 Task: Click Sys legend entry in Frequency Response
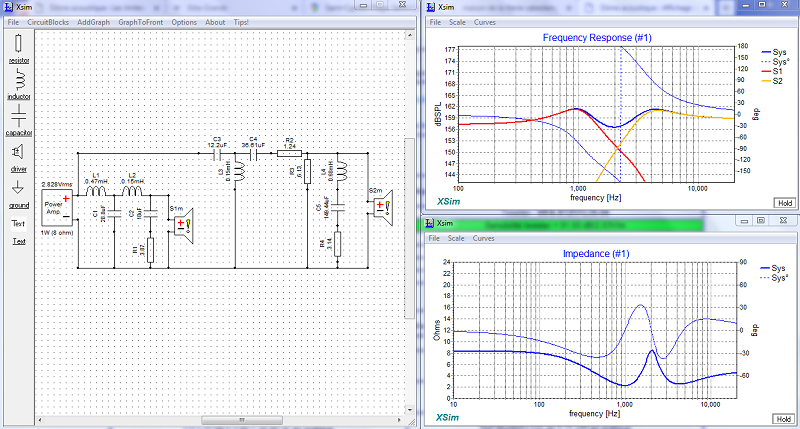(774, 52)
